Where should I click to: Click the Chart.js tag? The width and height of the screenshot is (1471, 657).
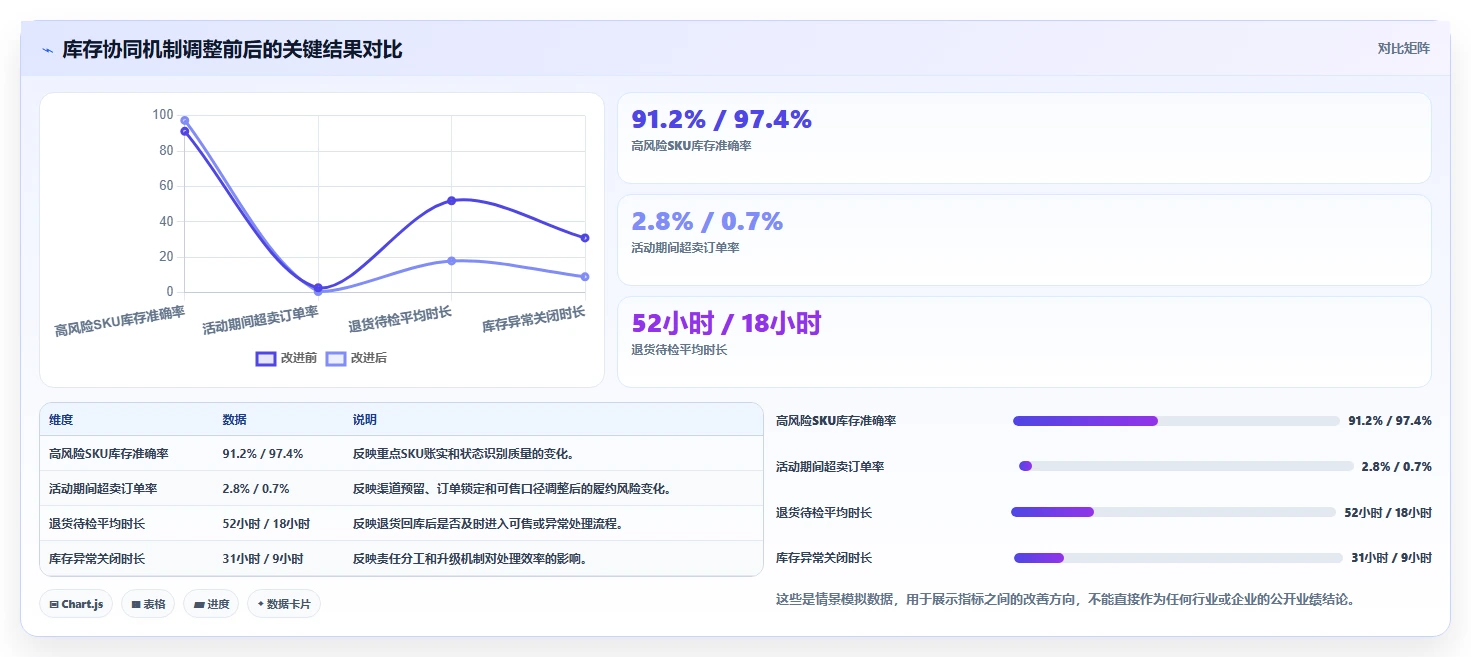[76, 604]
